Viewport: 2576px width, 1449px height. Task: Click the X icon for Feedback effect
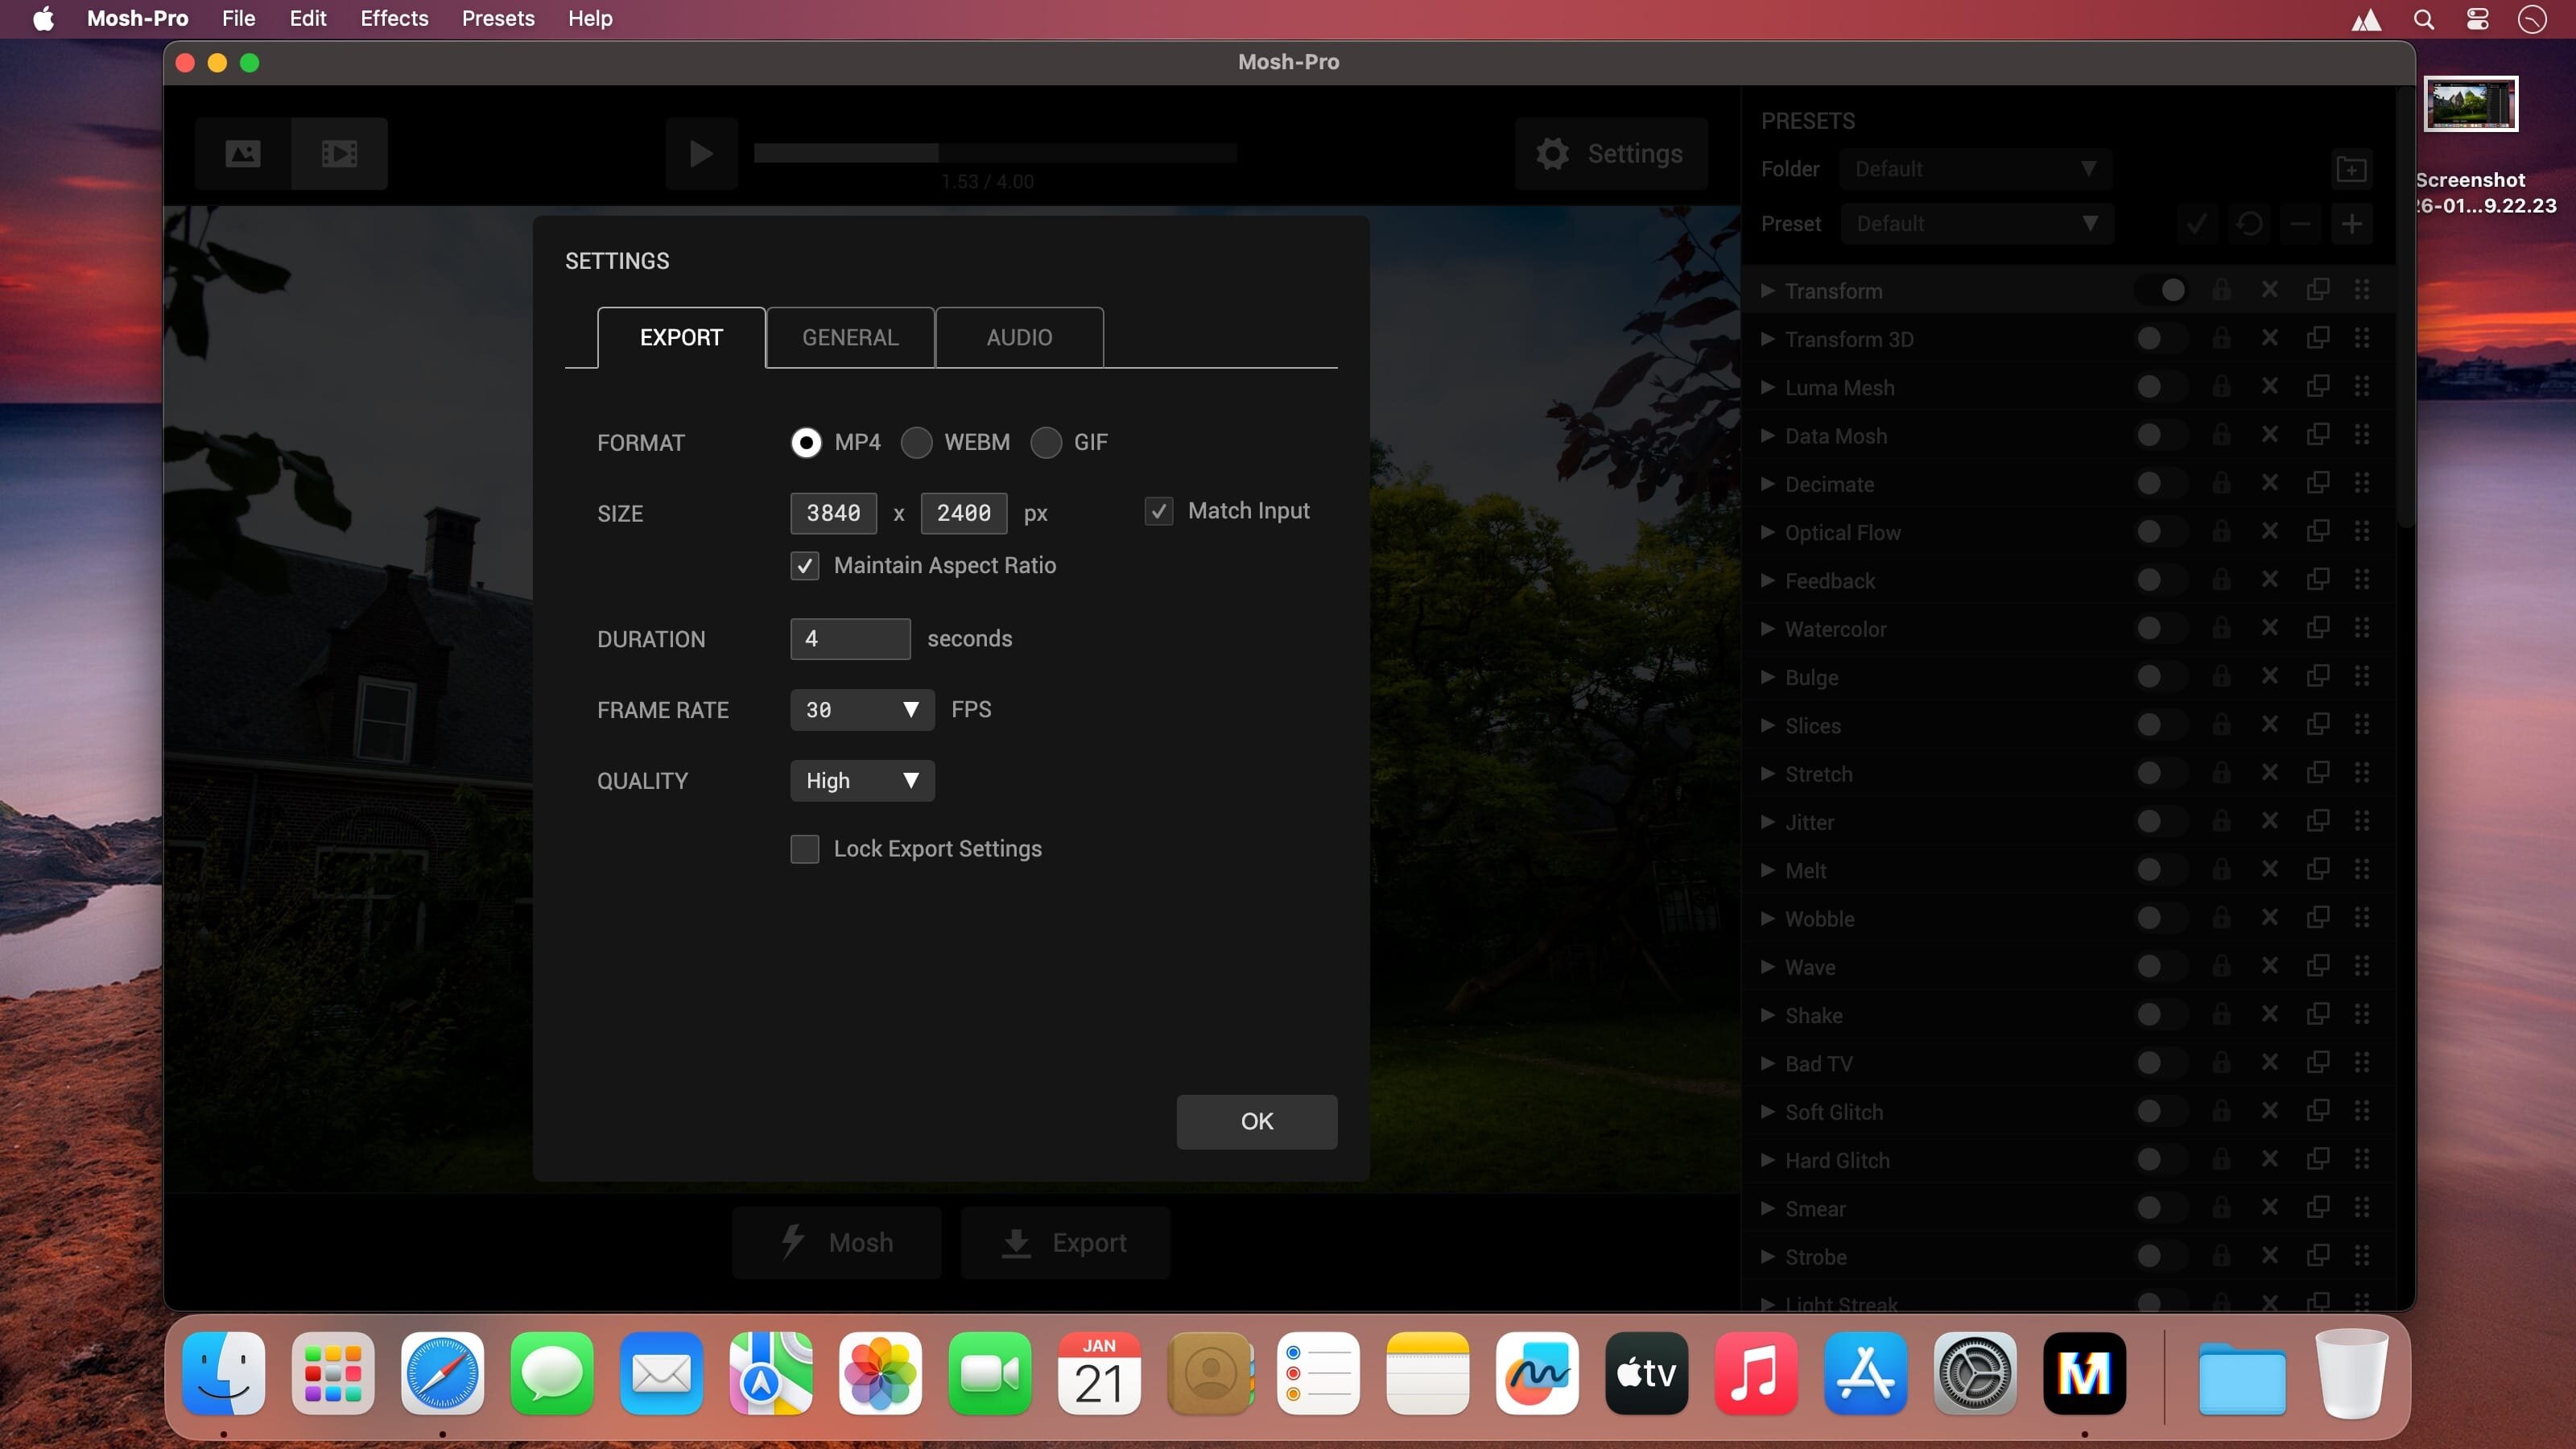click(x=2269, y=580)
